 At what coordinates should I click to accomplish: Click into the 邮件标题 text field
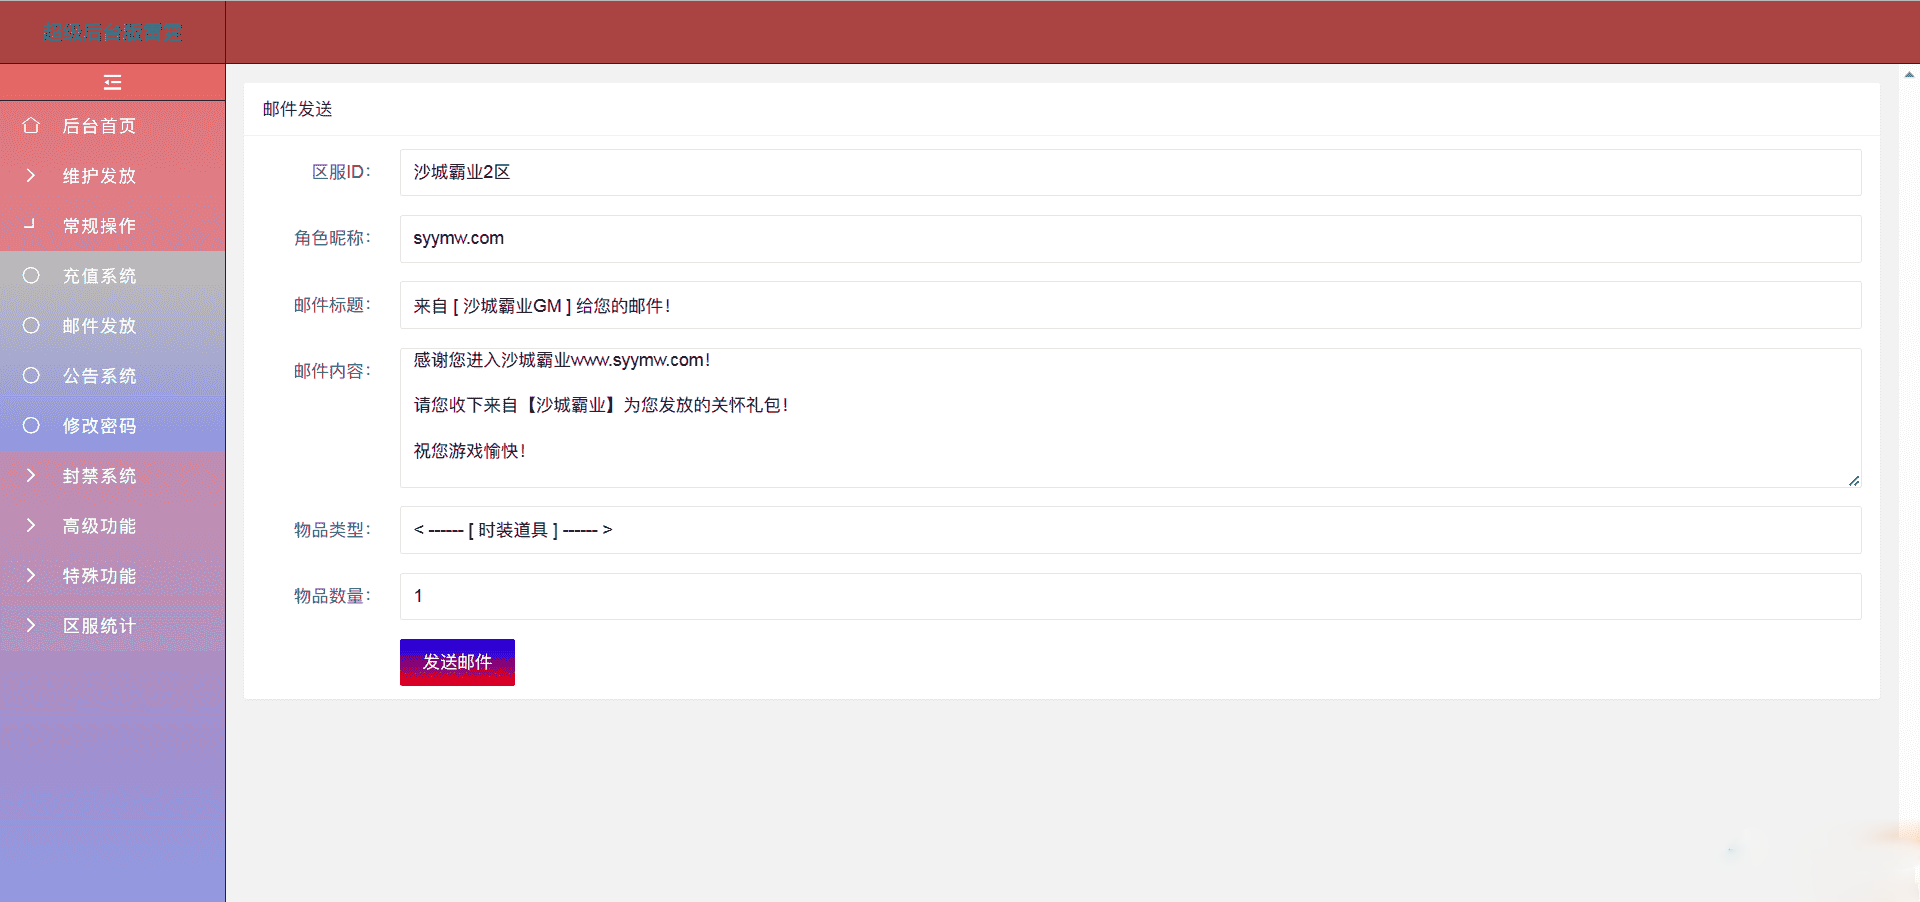(1130, 305)
